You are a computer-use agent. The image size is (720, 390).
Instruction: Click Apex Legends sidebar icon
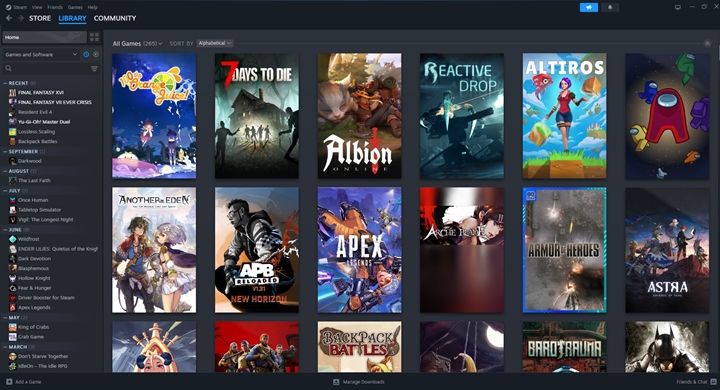pos(12,307)
